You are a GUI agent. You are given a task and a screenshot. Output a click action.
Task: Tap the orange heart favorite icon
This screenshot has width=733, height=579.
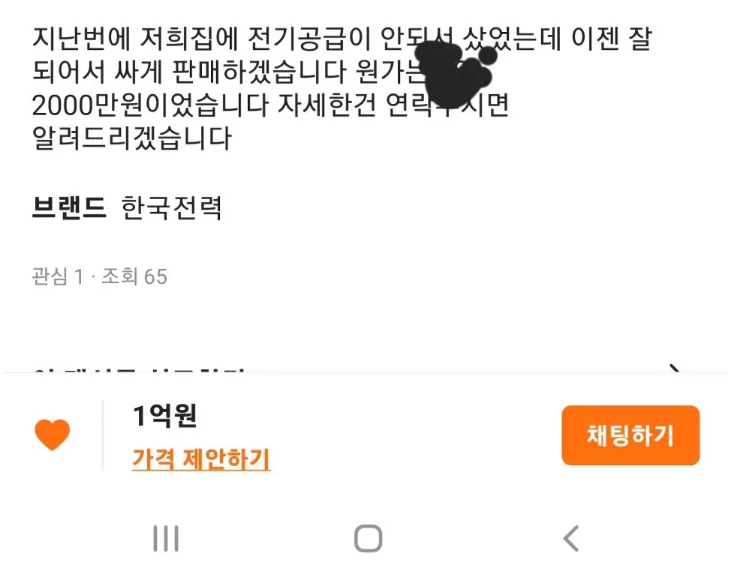click(52, 435)
